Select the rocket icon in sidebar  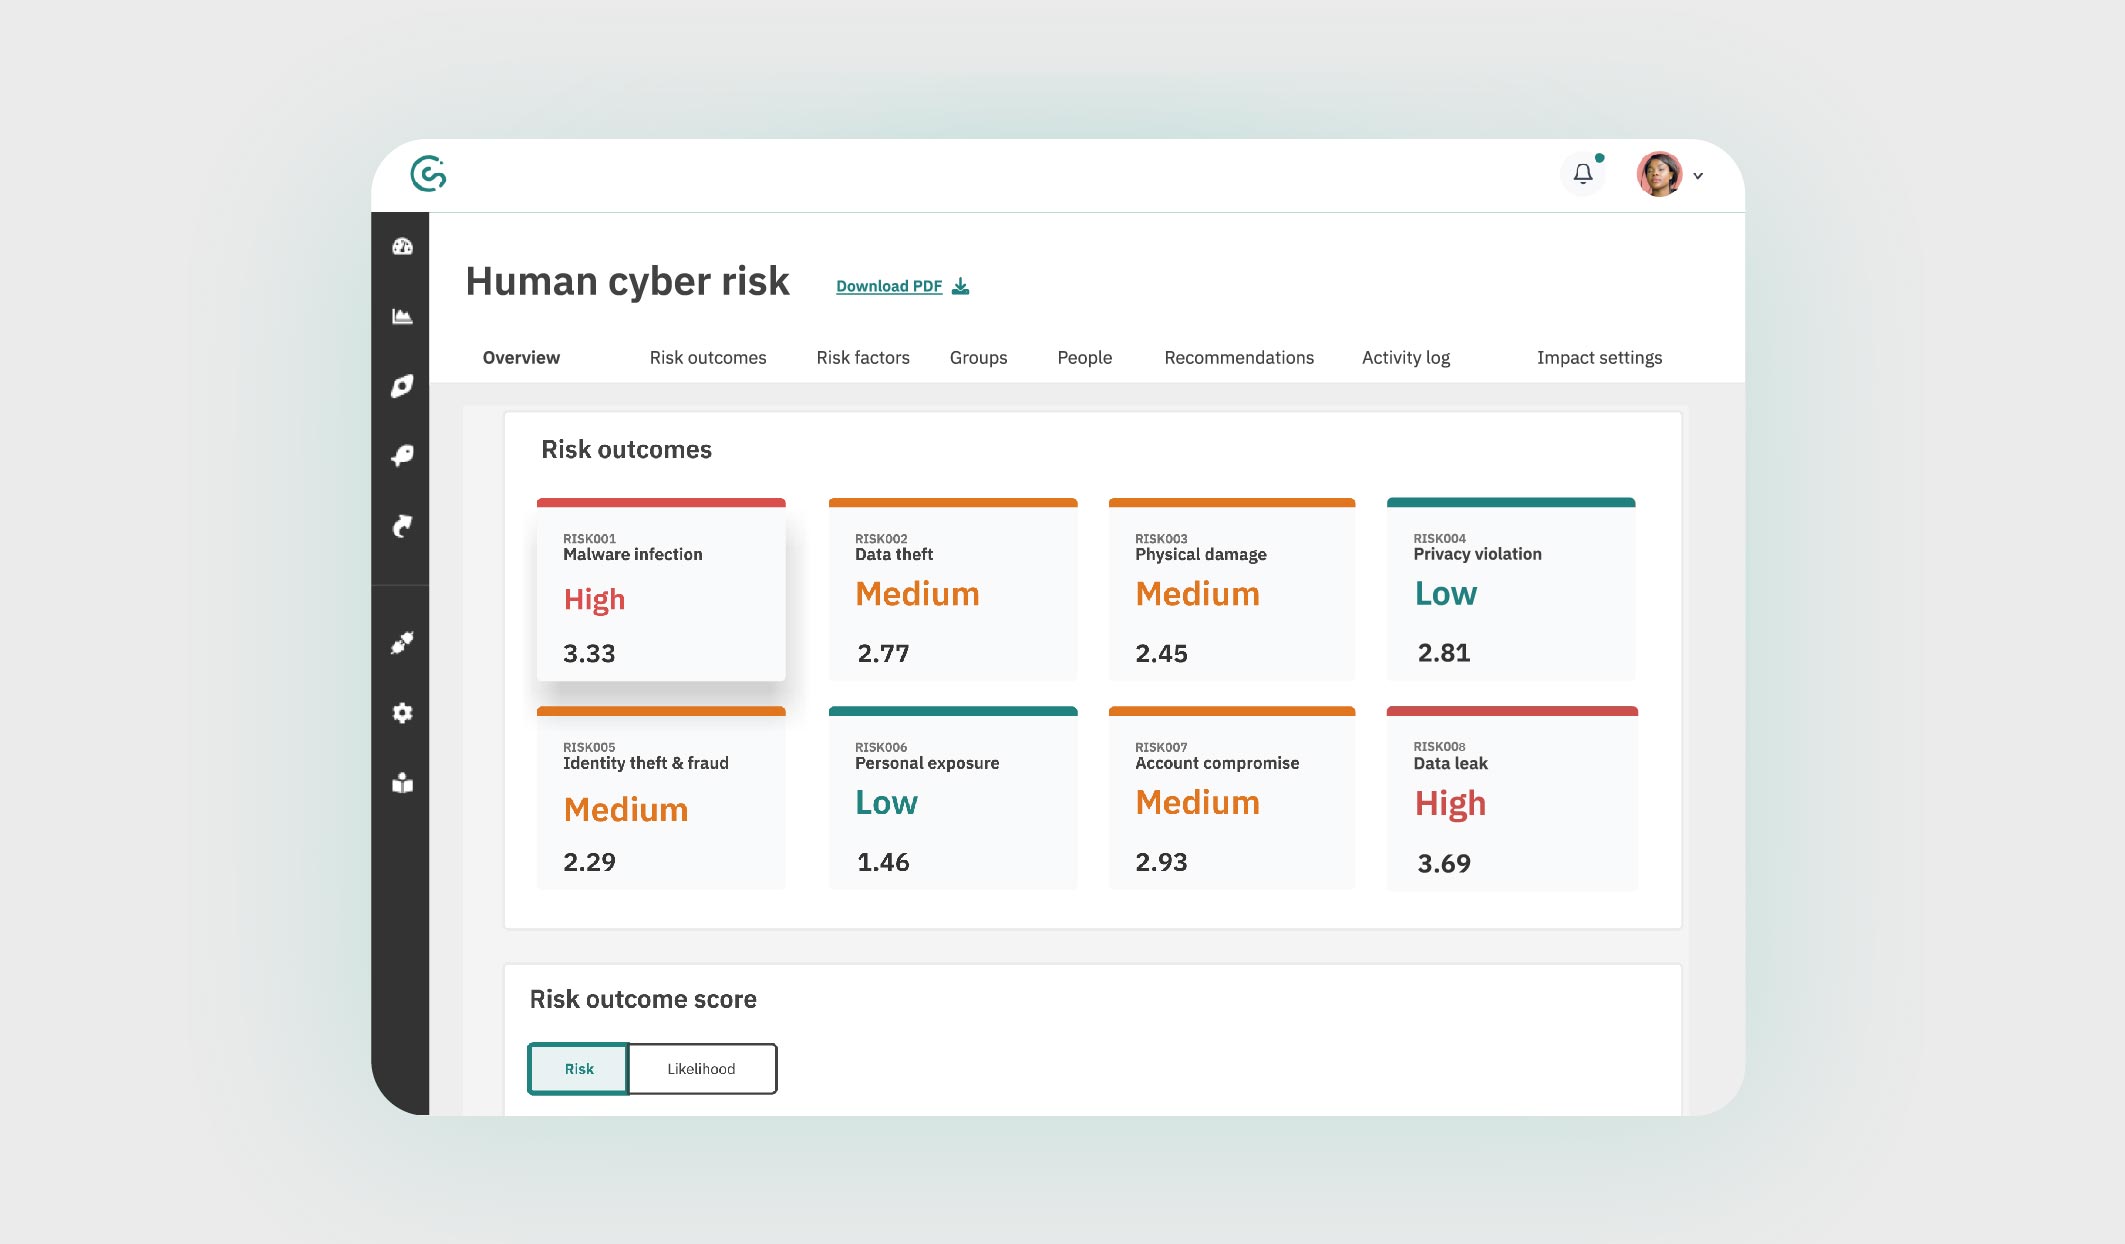click(402, 386)
